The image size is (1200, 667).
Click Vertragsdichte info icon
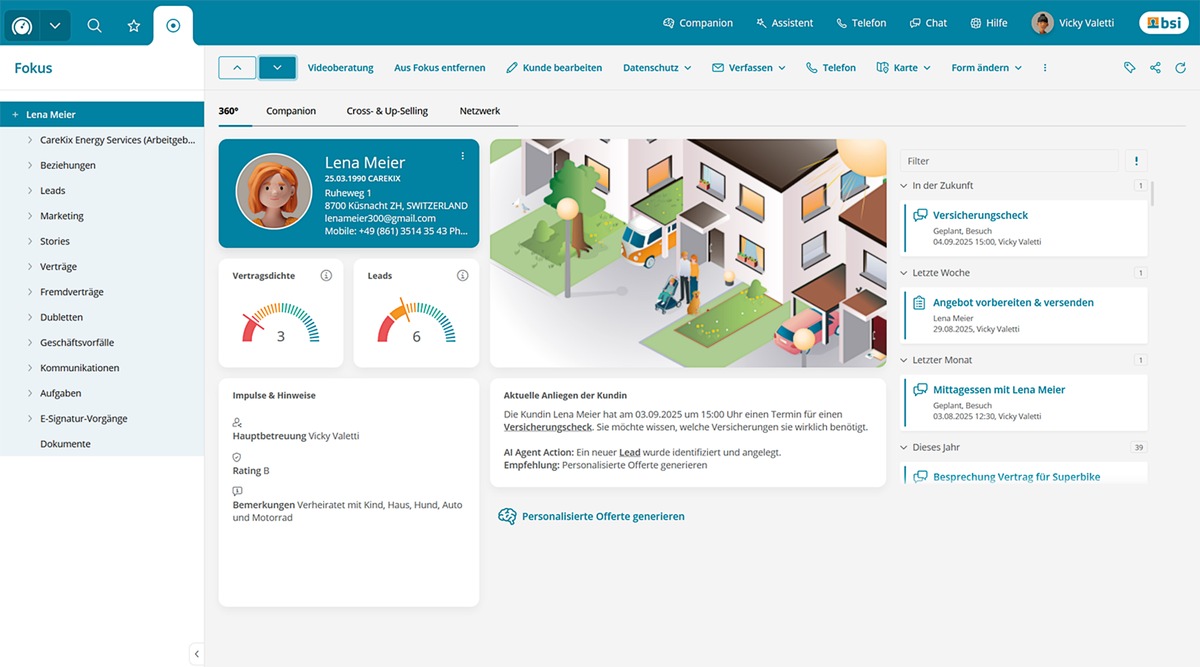coord(326,276)
